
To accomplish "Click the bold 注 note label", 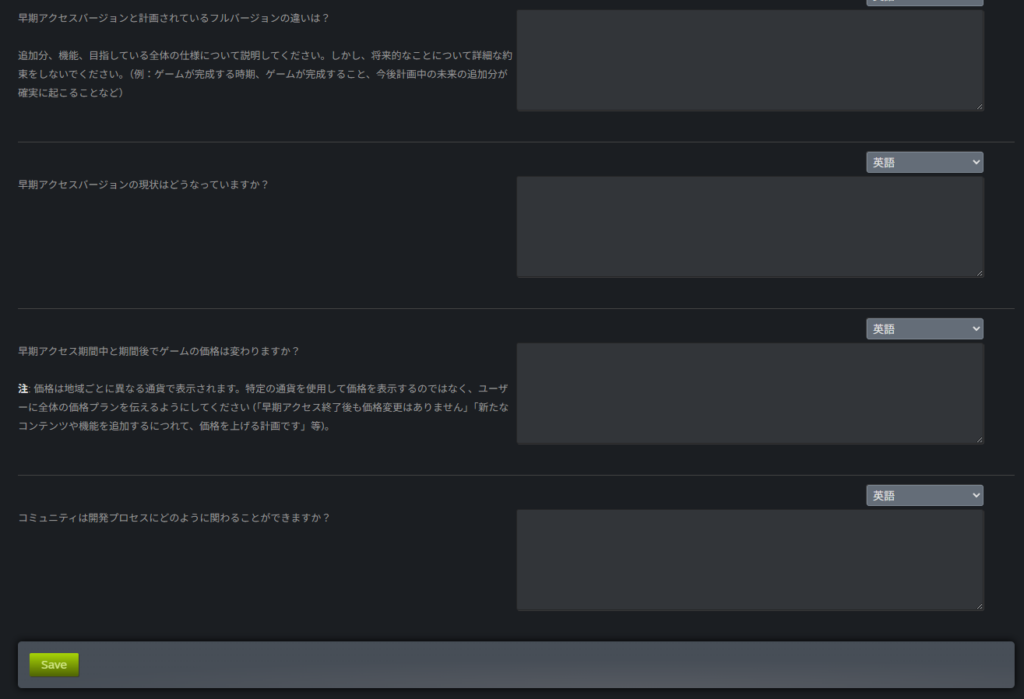I will 23,387.
